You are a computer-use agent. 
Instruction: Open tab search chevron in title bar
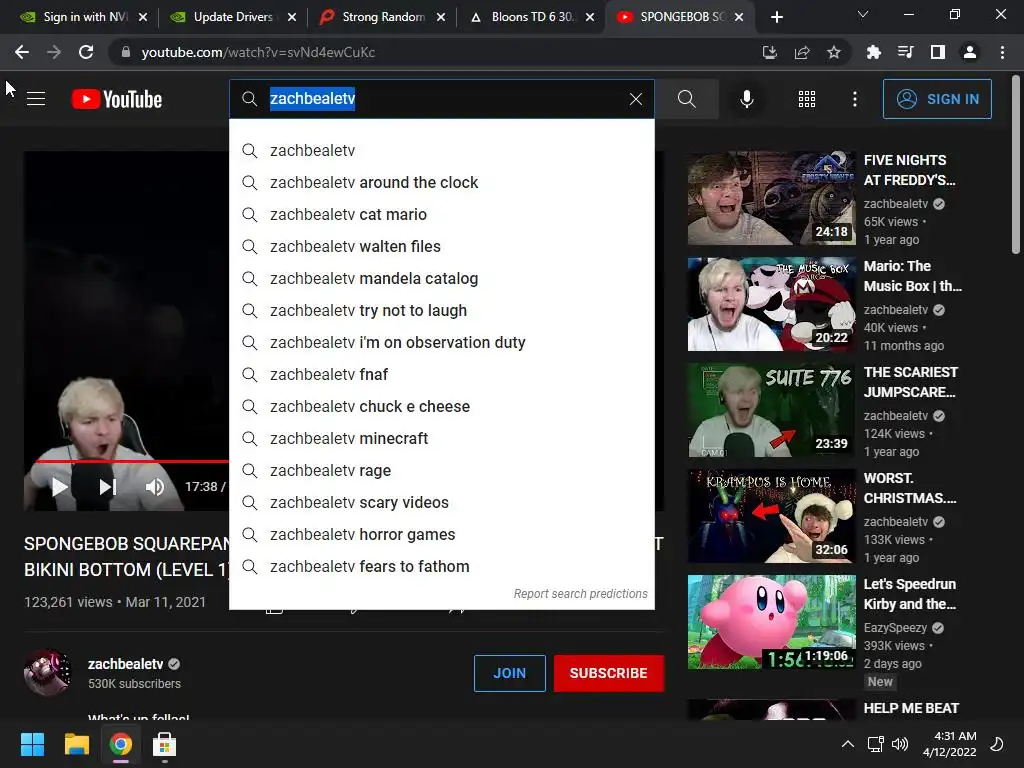coord(863,14)
